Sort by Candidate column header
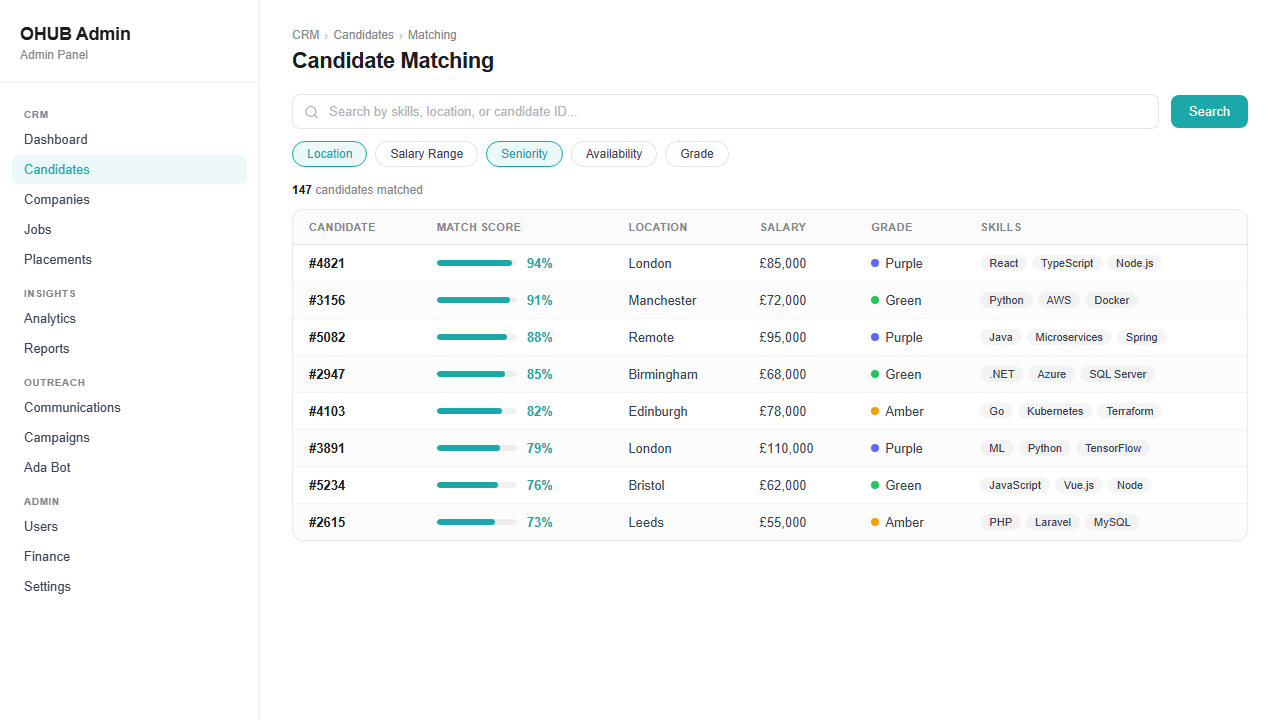Image resolution: width=1280 pixels, height=720 pixels. 342,227
